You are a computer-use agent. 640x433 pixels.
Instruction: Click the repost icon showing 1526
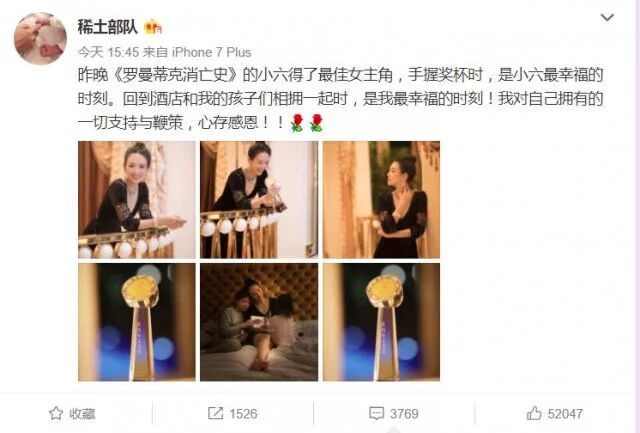coord(216,413)
